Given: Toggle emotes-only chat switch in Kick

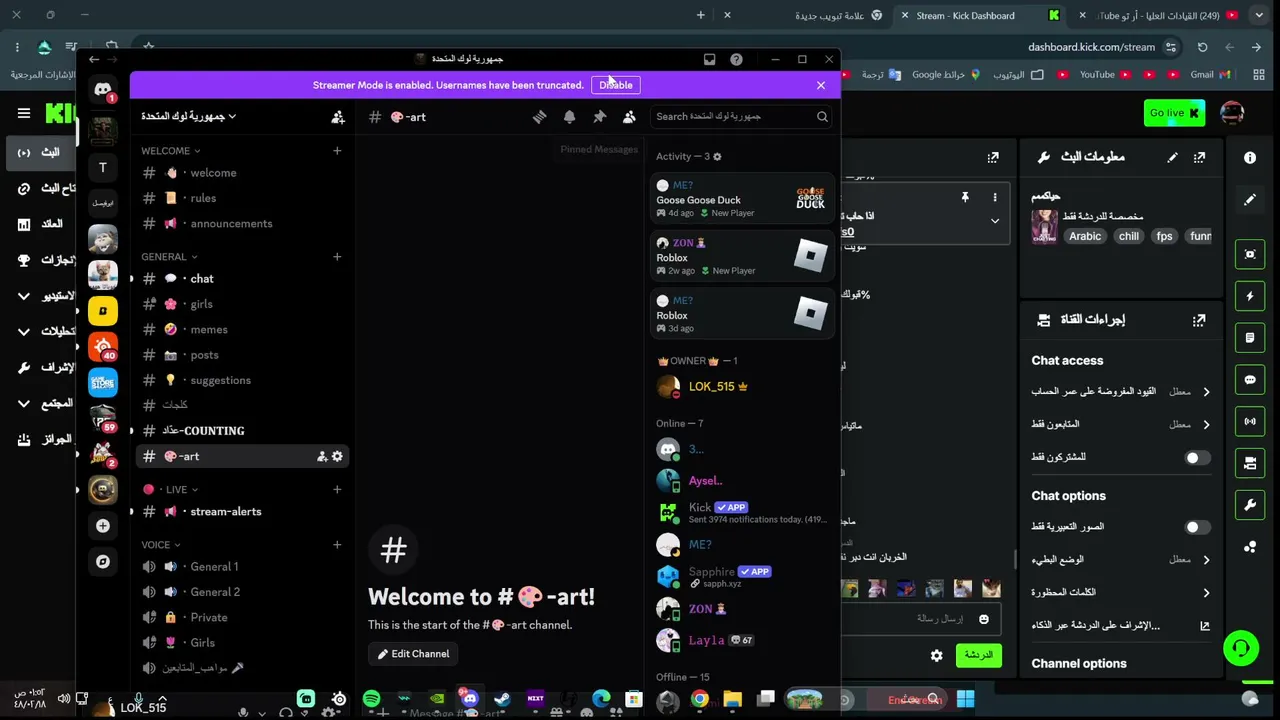Looking at the screenshot, I should point(1197,527).
